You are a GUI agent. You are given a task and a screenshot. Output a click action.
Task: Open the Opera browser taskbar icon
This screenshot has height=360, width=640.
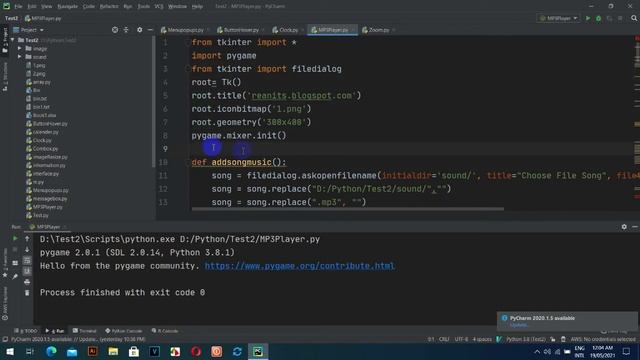[196, 351]
